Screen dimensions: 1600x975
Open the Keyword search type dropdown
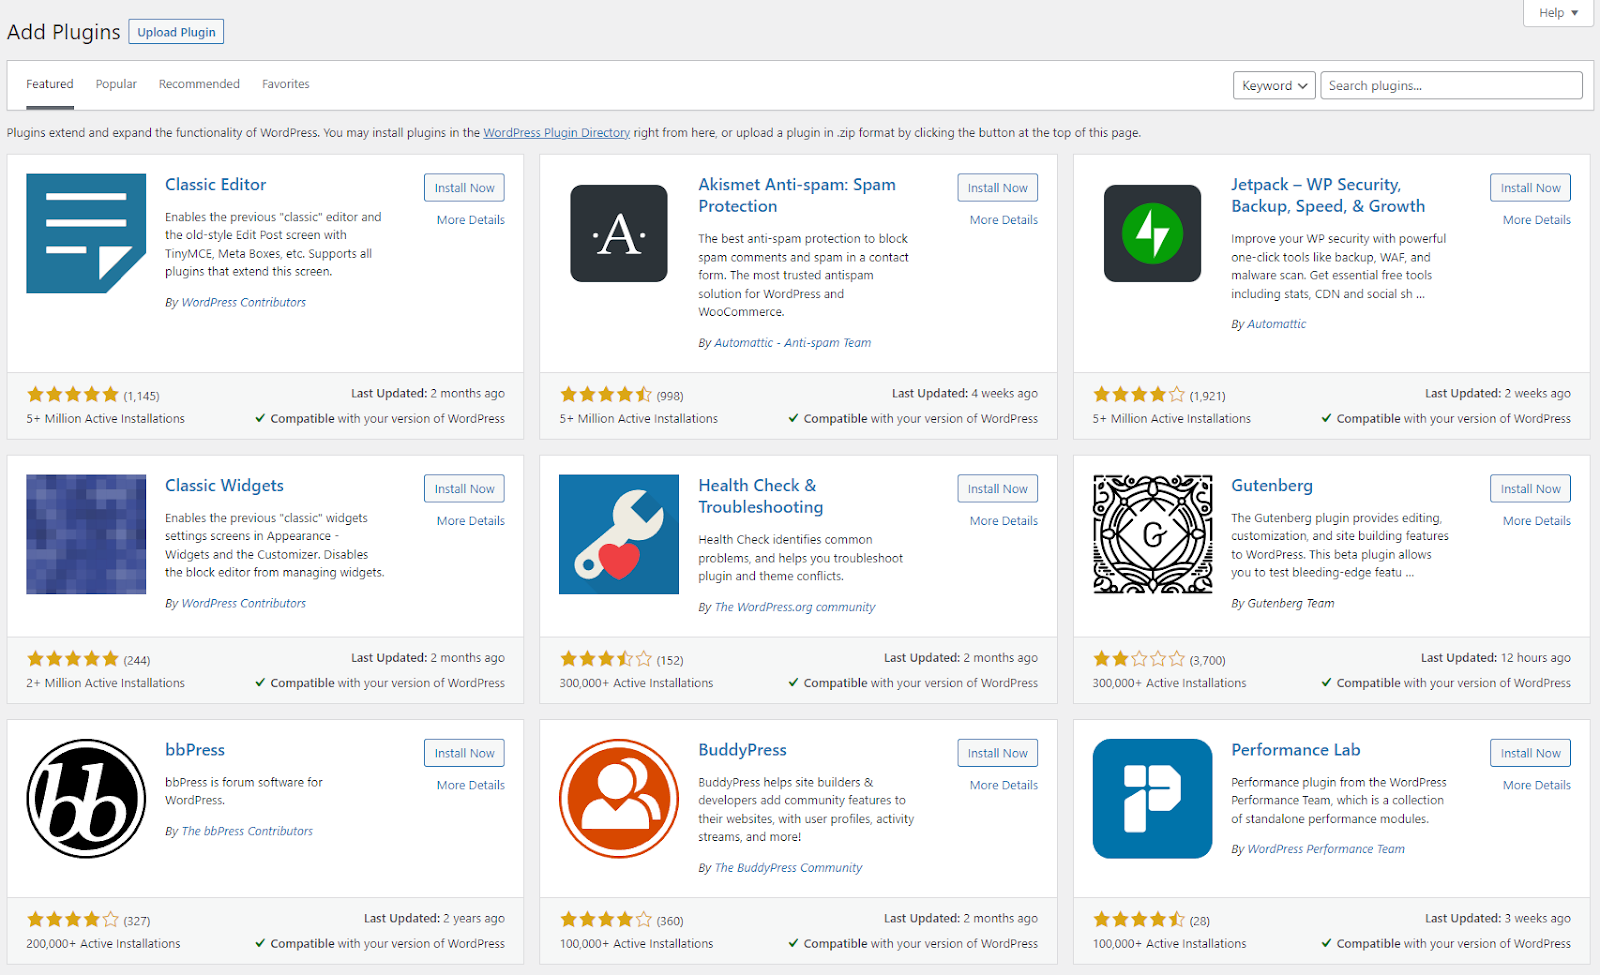[x=1274, y=86]
